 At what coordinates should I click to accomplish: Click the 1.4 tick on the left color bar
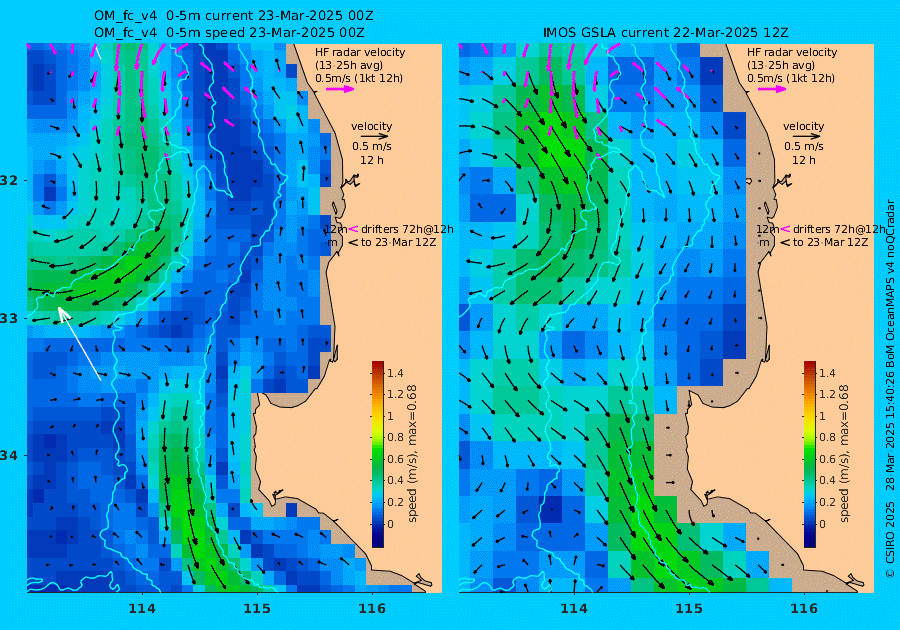pos(395,373)
